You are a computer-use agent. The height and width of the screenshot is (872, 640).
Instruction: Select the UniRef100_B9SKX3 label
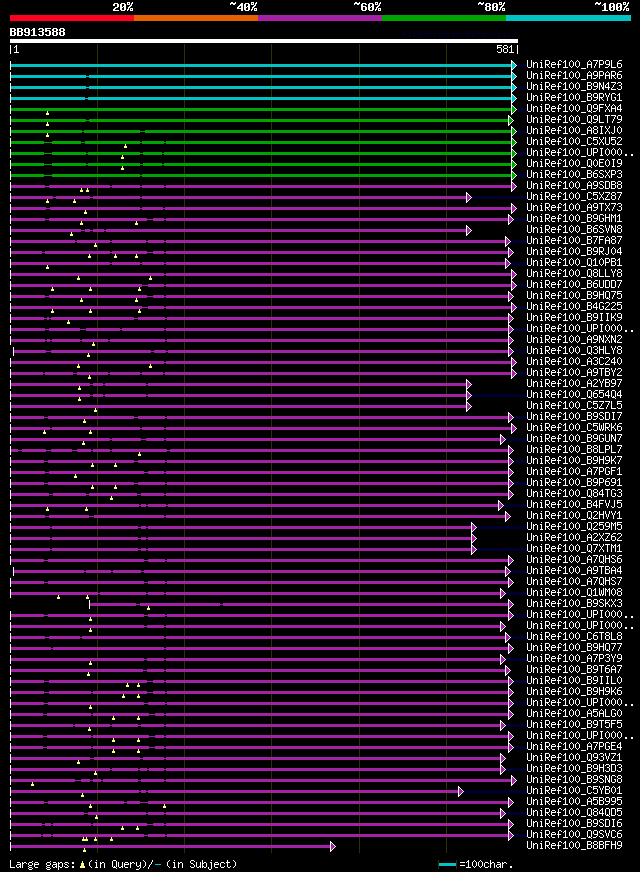tap(574, 604)
